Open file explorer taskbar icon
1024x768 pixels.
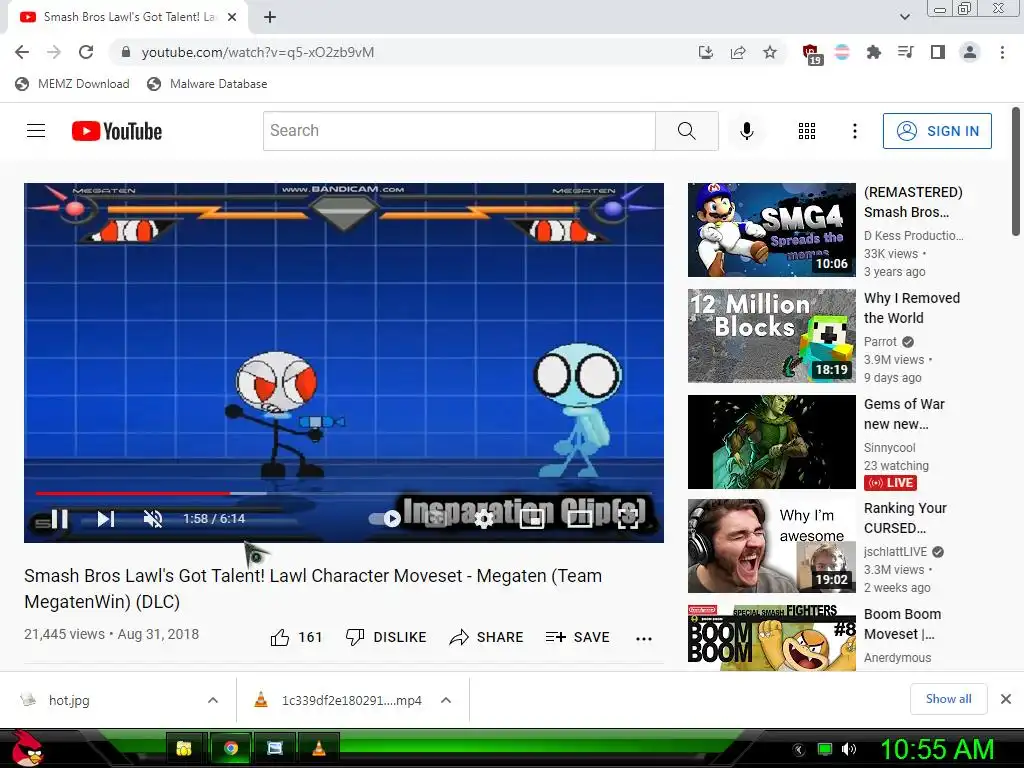click(184, 748)
